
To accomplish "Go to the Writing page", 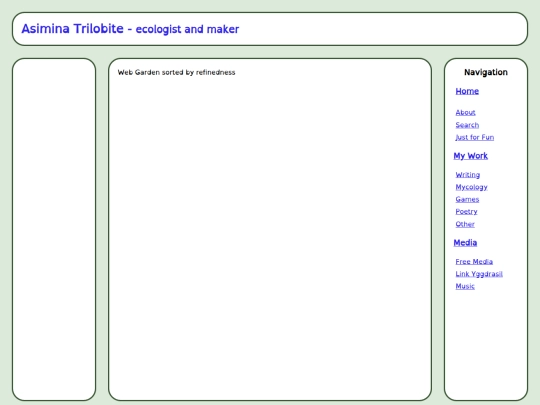I will click(468, 175).
